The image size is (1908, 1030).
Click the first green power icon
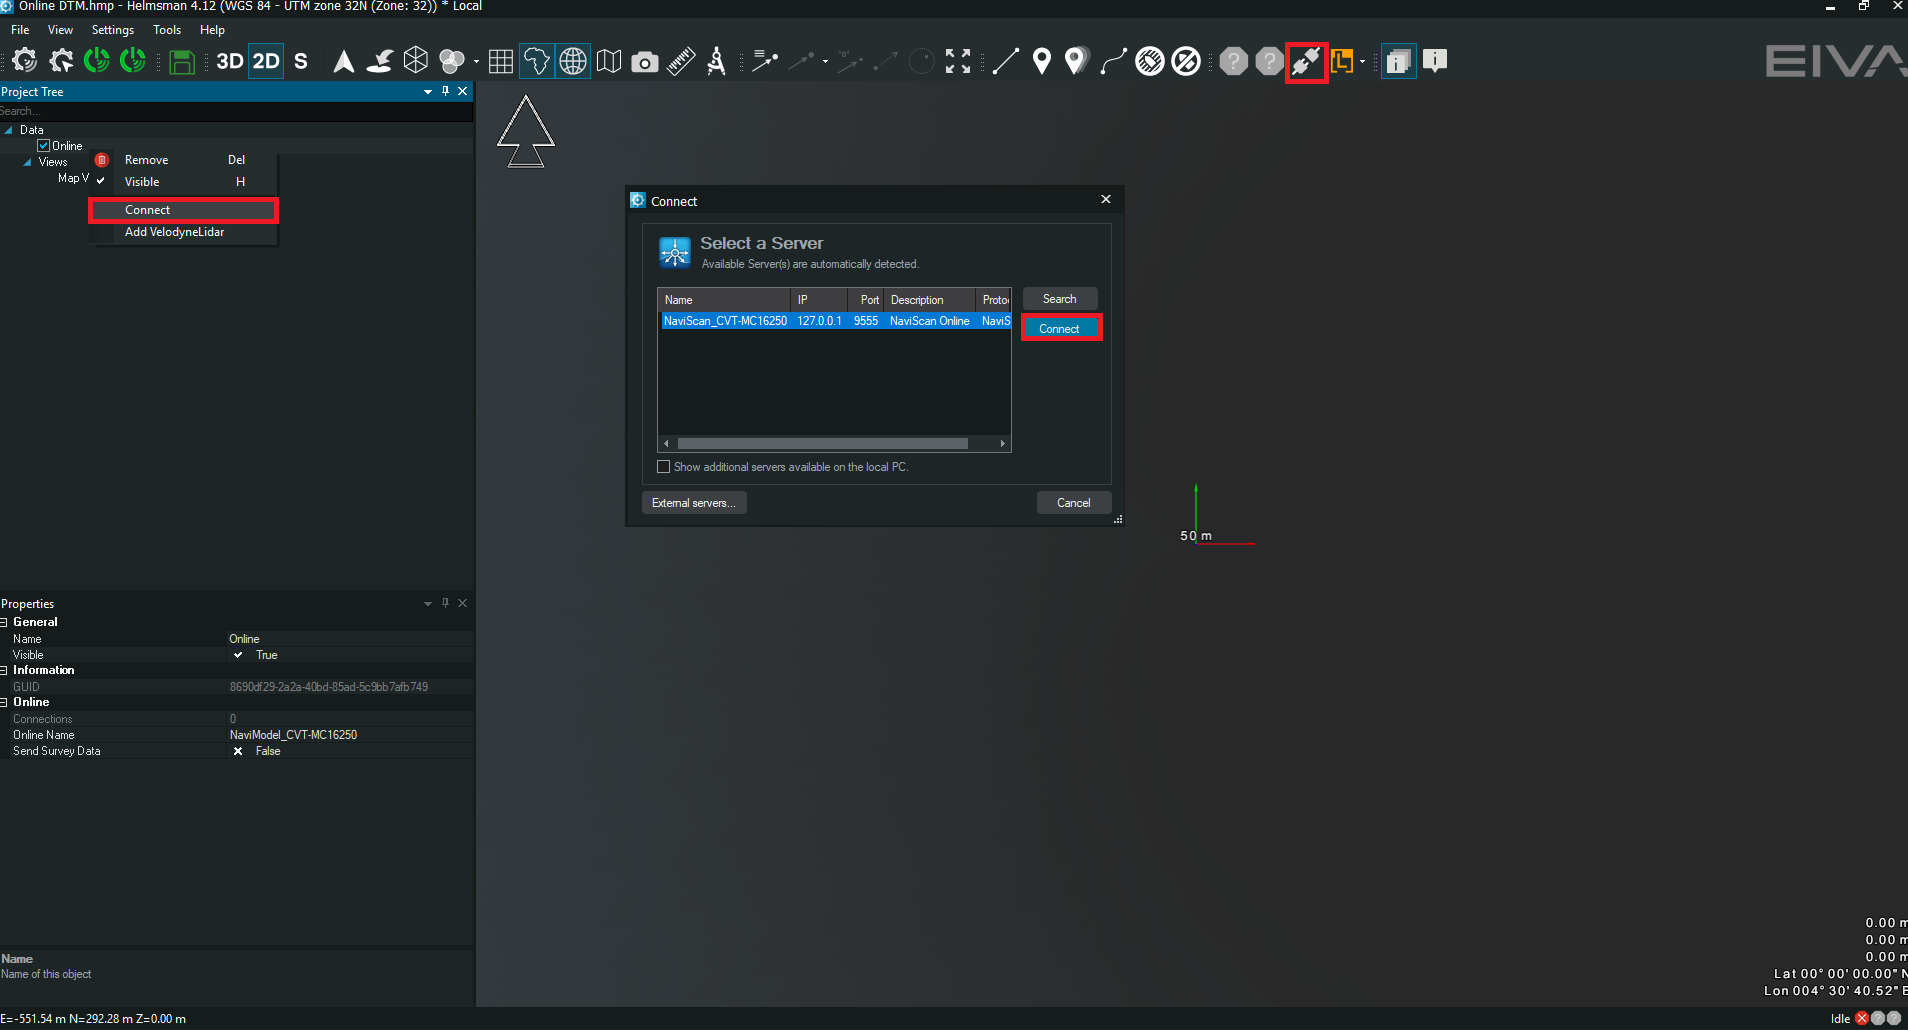click(97, 61)
